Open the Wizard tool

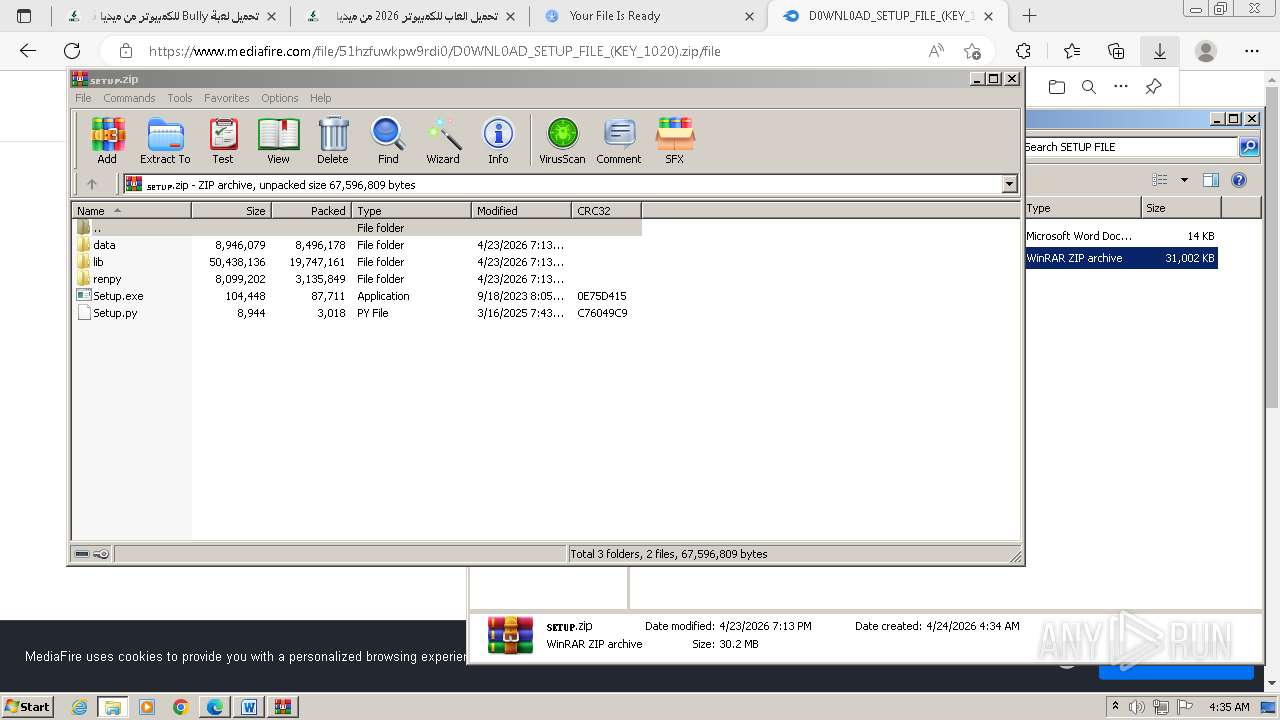443,140
